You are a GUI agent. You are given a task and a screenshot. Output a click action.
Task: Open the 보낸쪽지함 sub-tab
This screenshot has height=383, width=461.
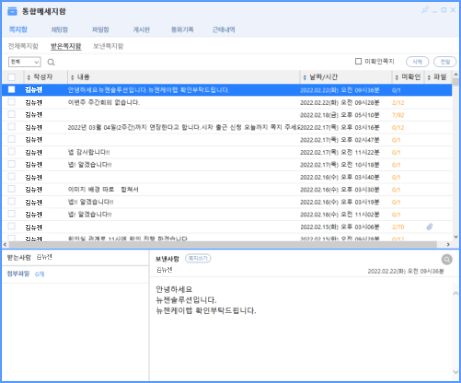pos(108,46)
